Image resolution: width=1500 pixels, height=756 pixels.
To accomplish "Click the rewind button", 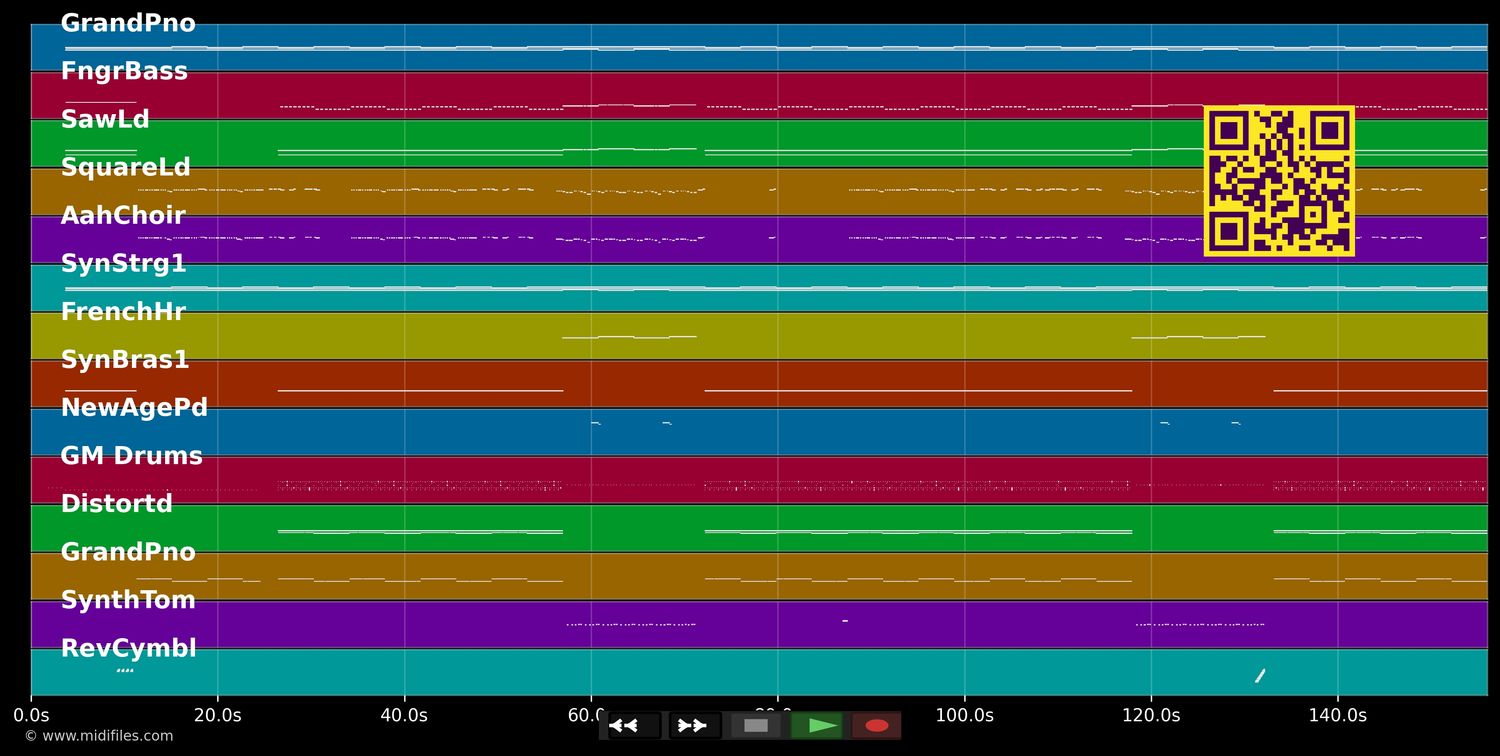I will coord(634,726).
